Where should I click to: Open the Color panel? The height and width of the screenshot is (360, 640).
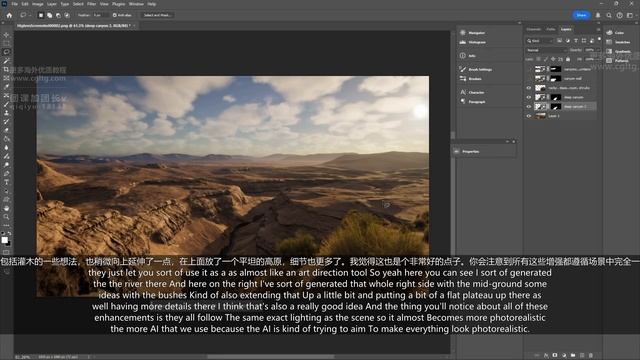[x=616, y=32]
